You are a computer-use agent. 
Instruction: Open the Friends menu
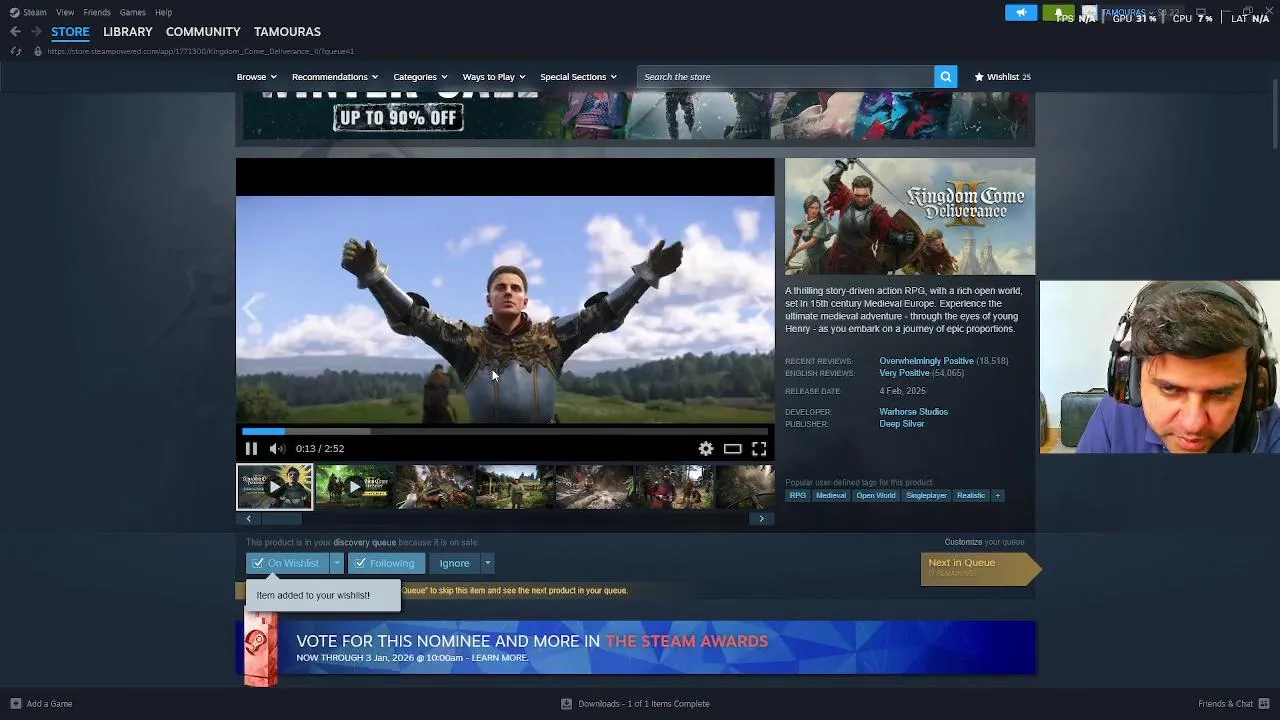pyautogui.click(x=97, y=13)
